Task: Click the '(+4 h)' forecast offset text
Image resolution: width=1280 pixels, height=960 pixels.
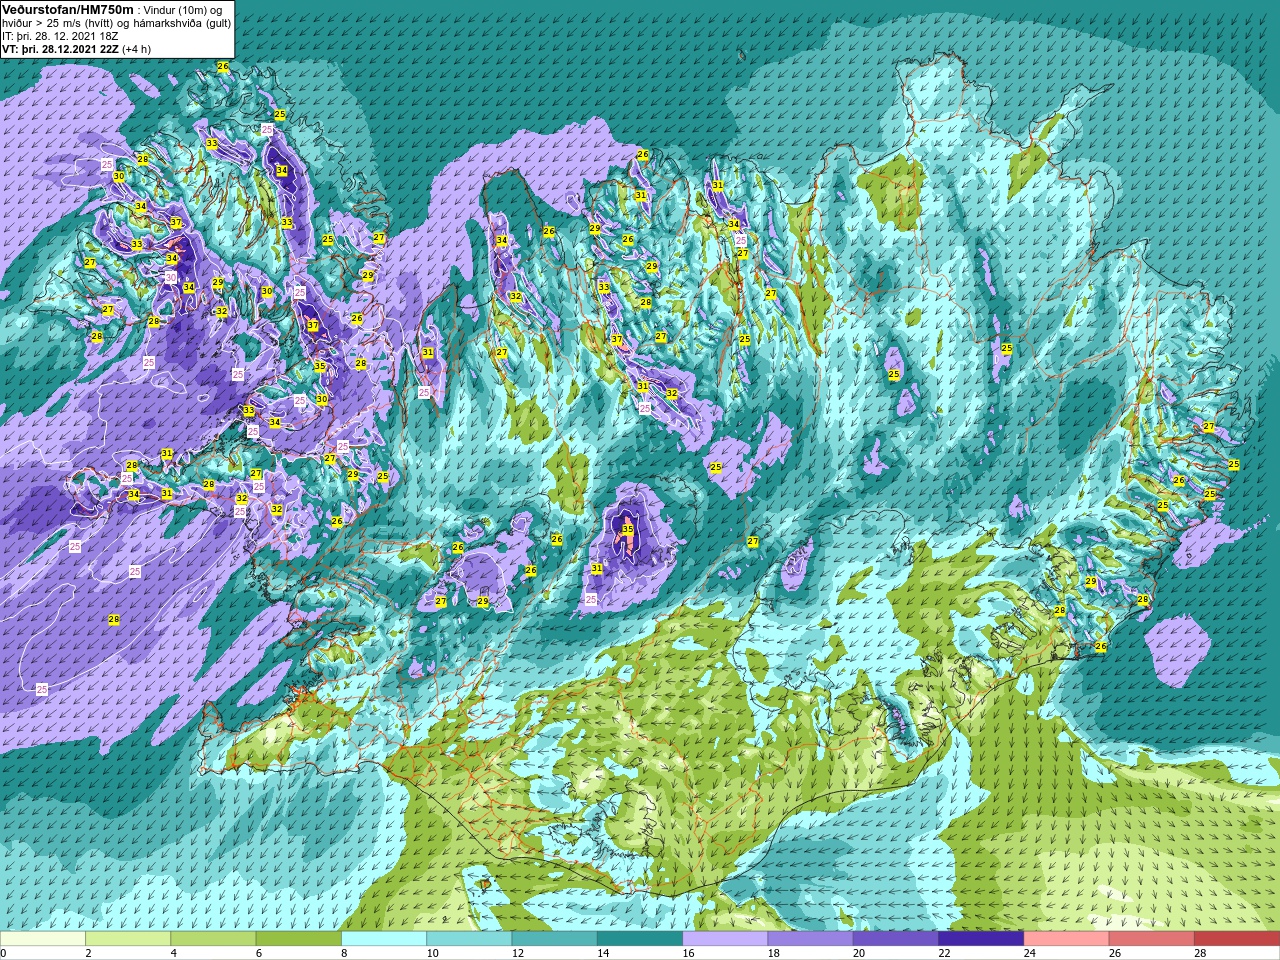Action: 137,48
